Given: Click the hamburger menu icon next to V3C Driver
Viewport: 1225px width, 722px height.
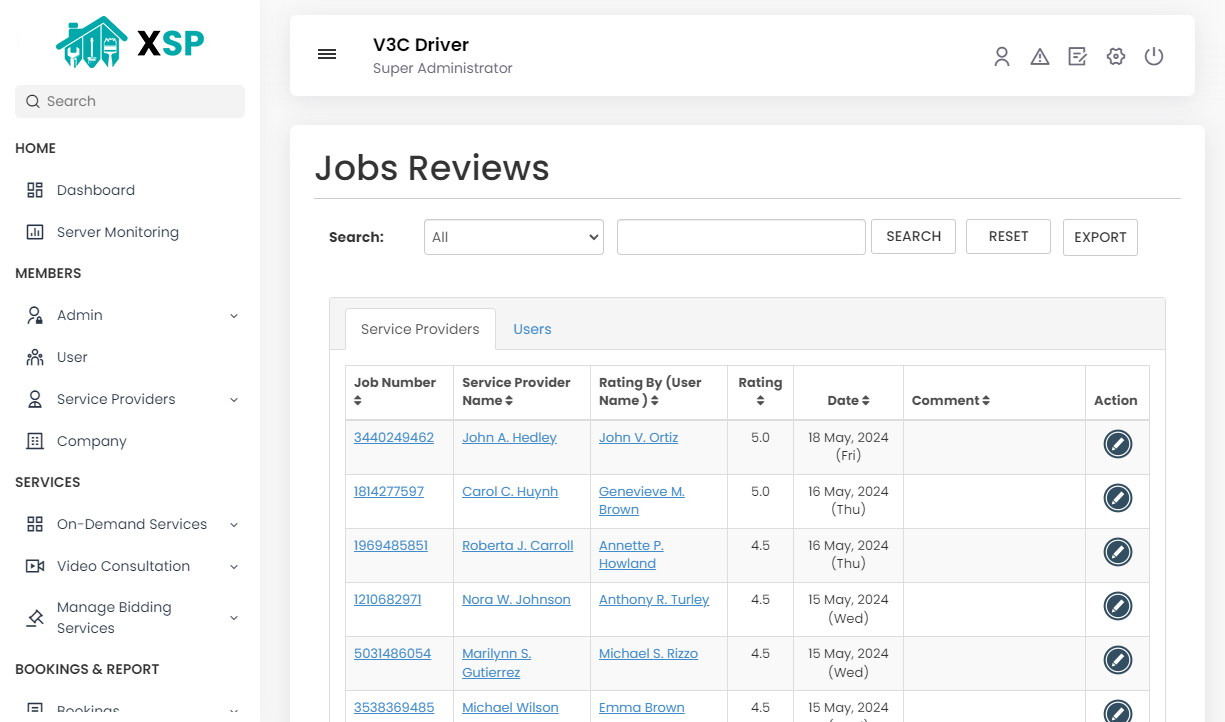Looking at the screenshot, I should click(x=327, y=54).
